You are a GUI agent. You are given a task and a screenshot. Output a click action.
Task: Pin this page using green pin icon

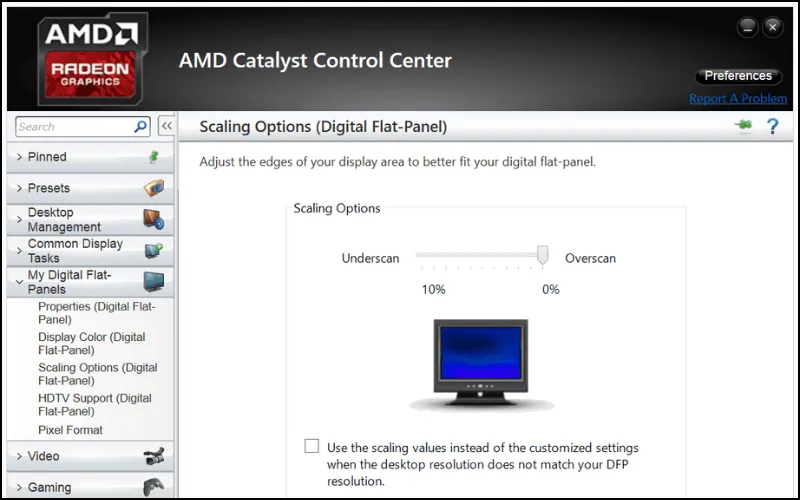pyautogui.click(x=744, y=125)
